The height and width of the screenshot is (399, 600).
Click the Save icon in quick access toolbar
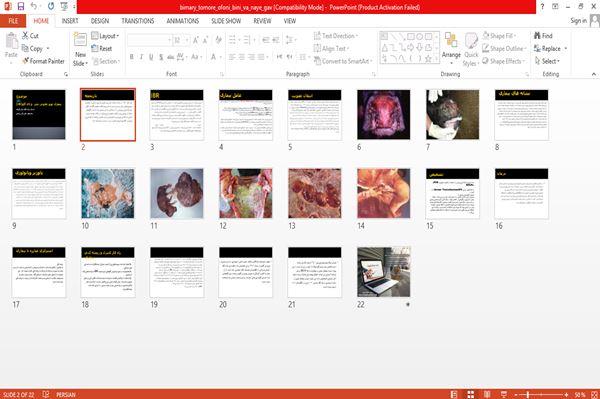pos(21,7)
